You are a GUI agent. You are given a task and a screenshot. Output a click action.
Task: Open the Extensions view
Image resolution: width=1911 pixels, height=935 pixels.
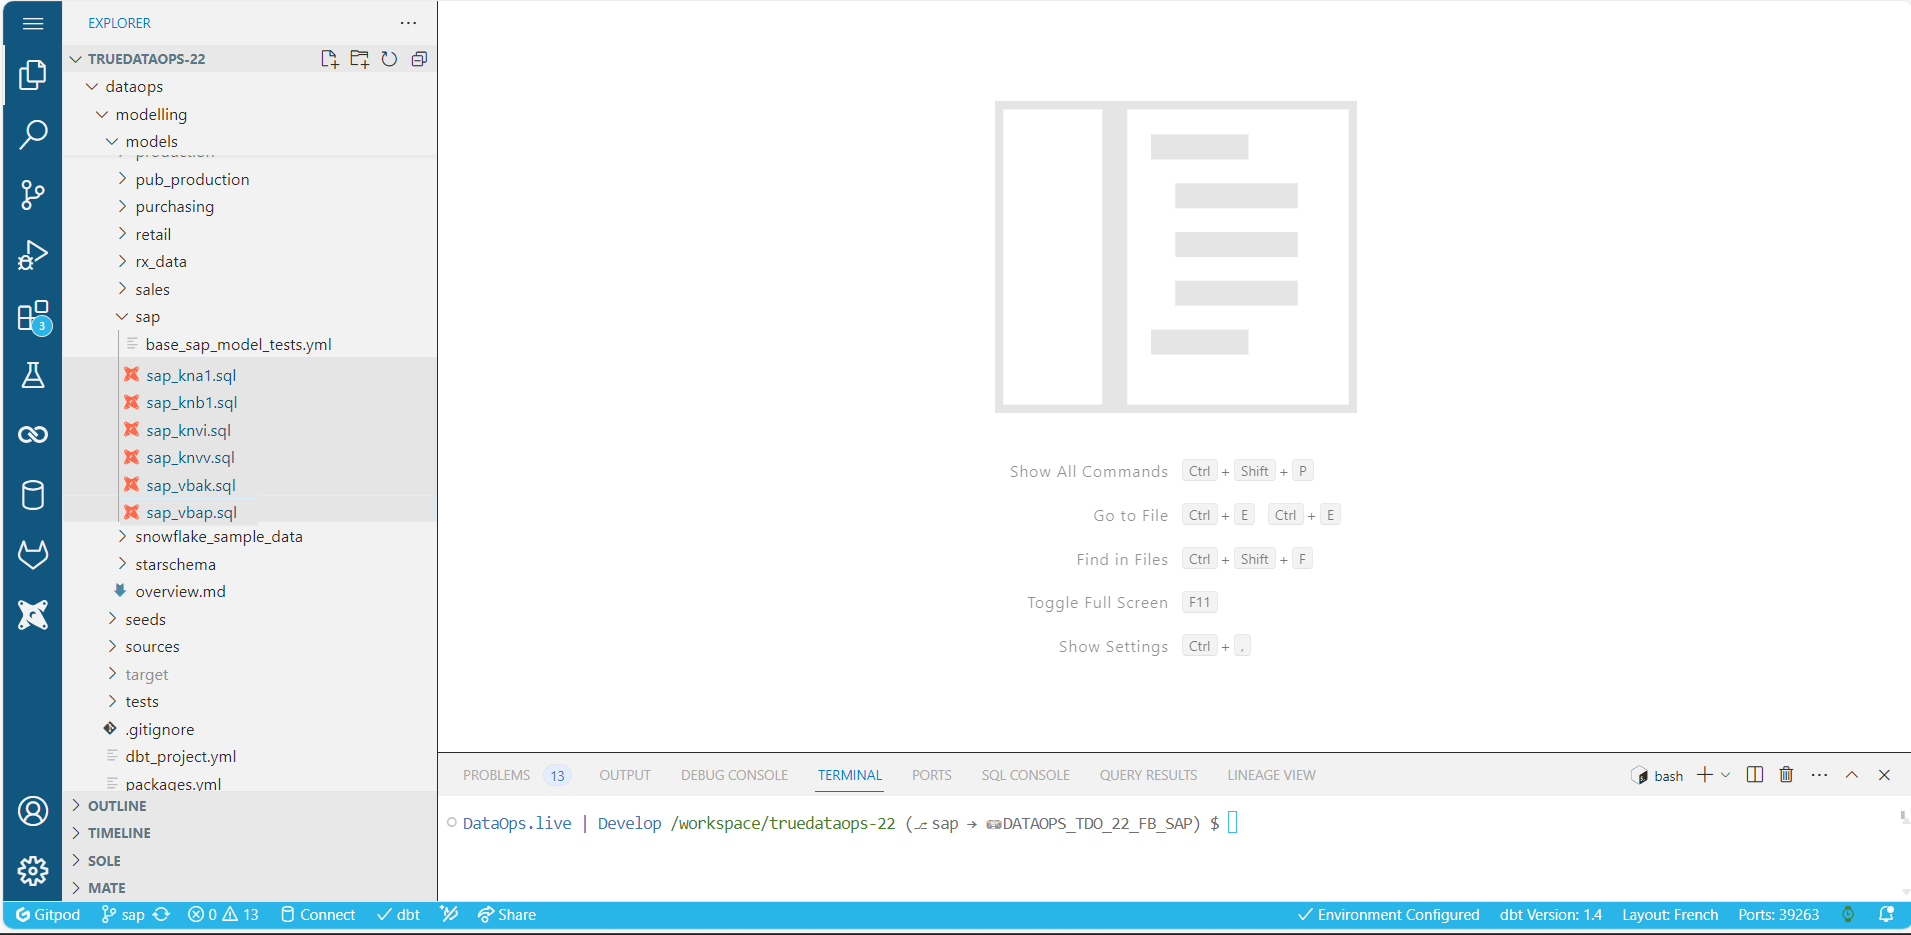click(x=33, y=315)
